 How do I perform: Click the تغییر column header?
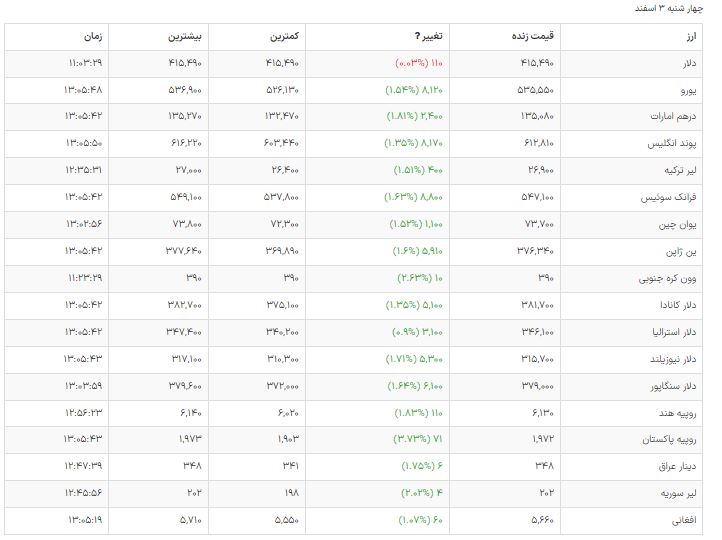pos(429,37)
